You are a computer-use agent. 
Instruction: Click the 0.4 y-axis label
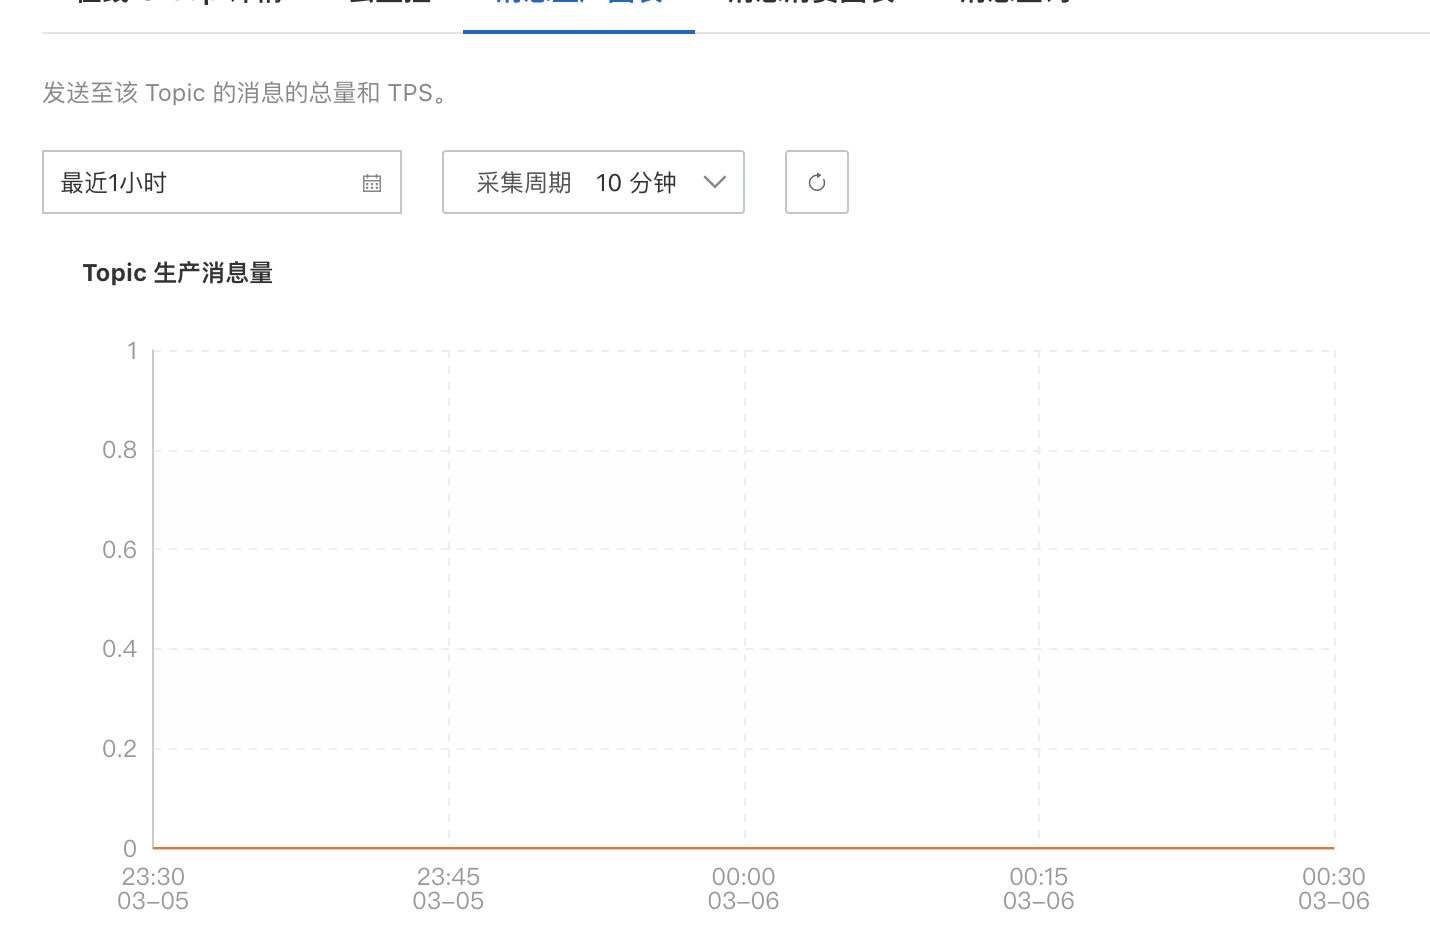click(x=120, y=649)
